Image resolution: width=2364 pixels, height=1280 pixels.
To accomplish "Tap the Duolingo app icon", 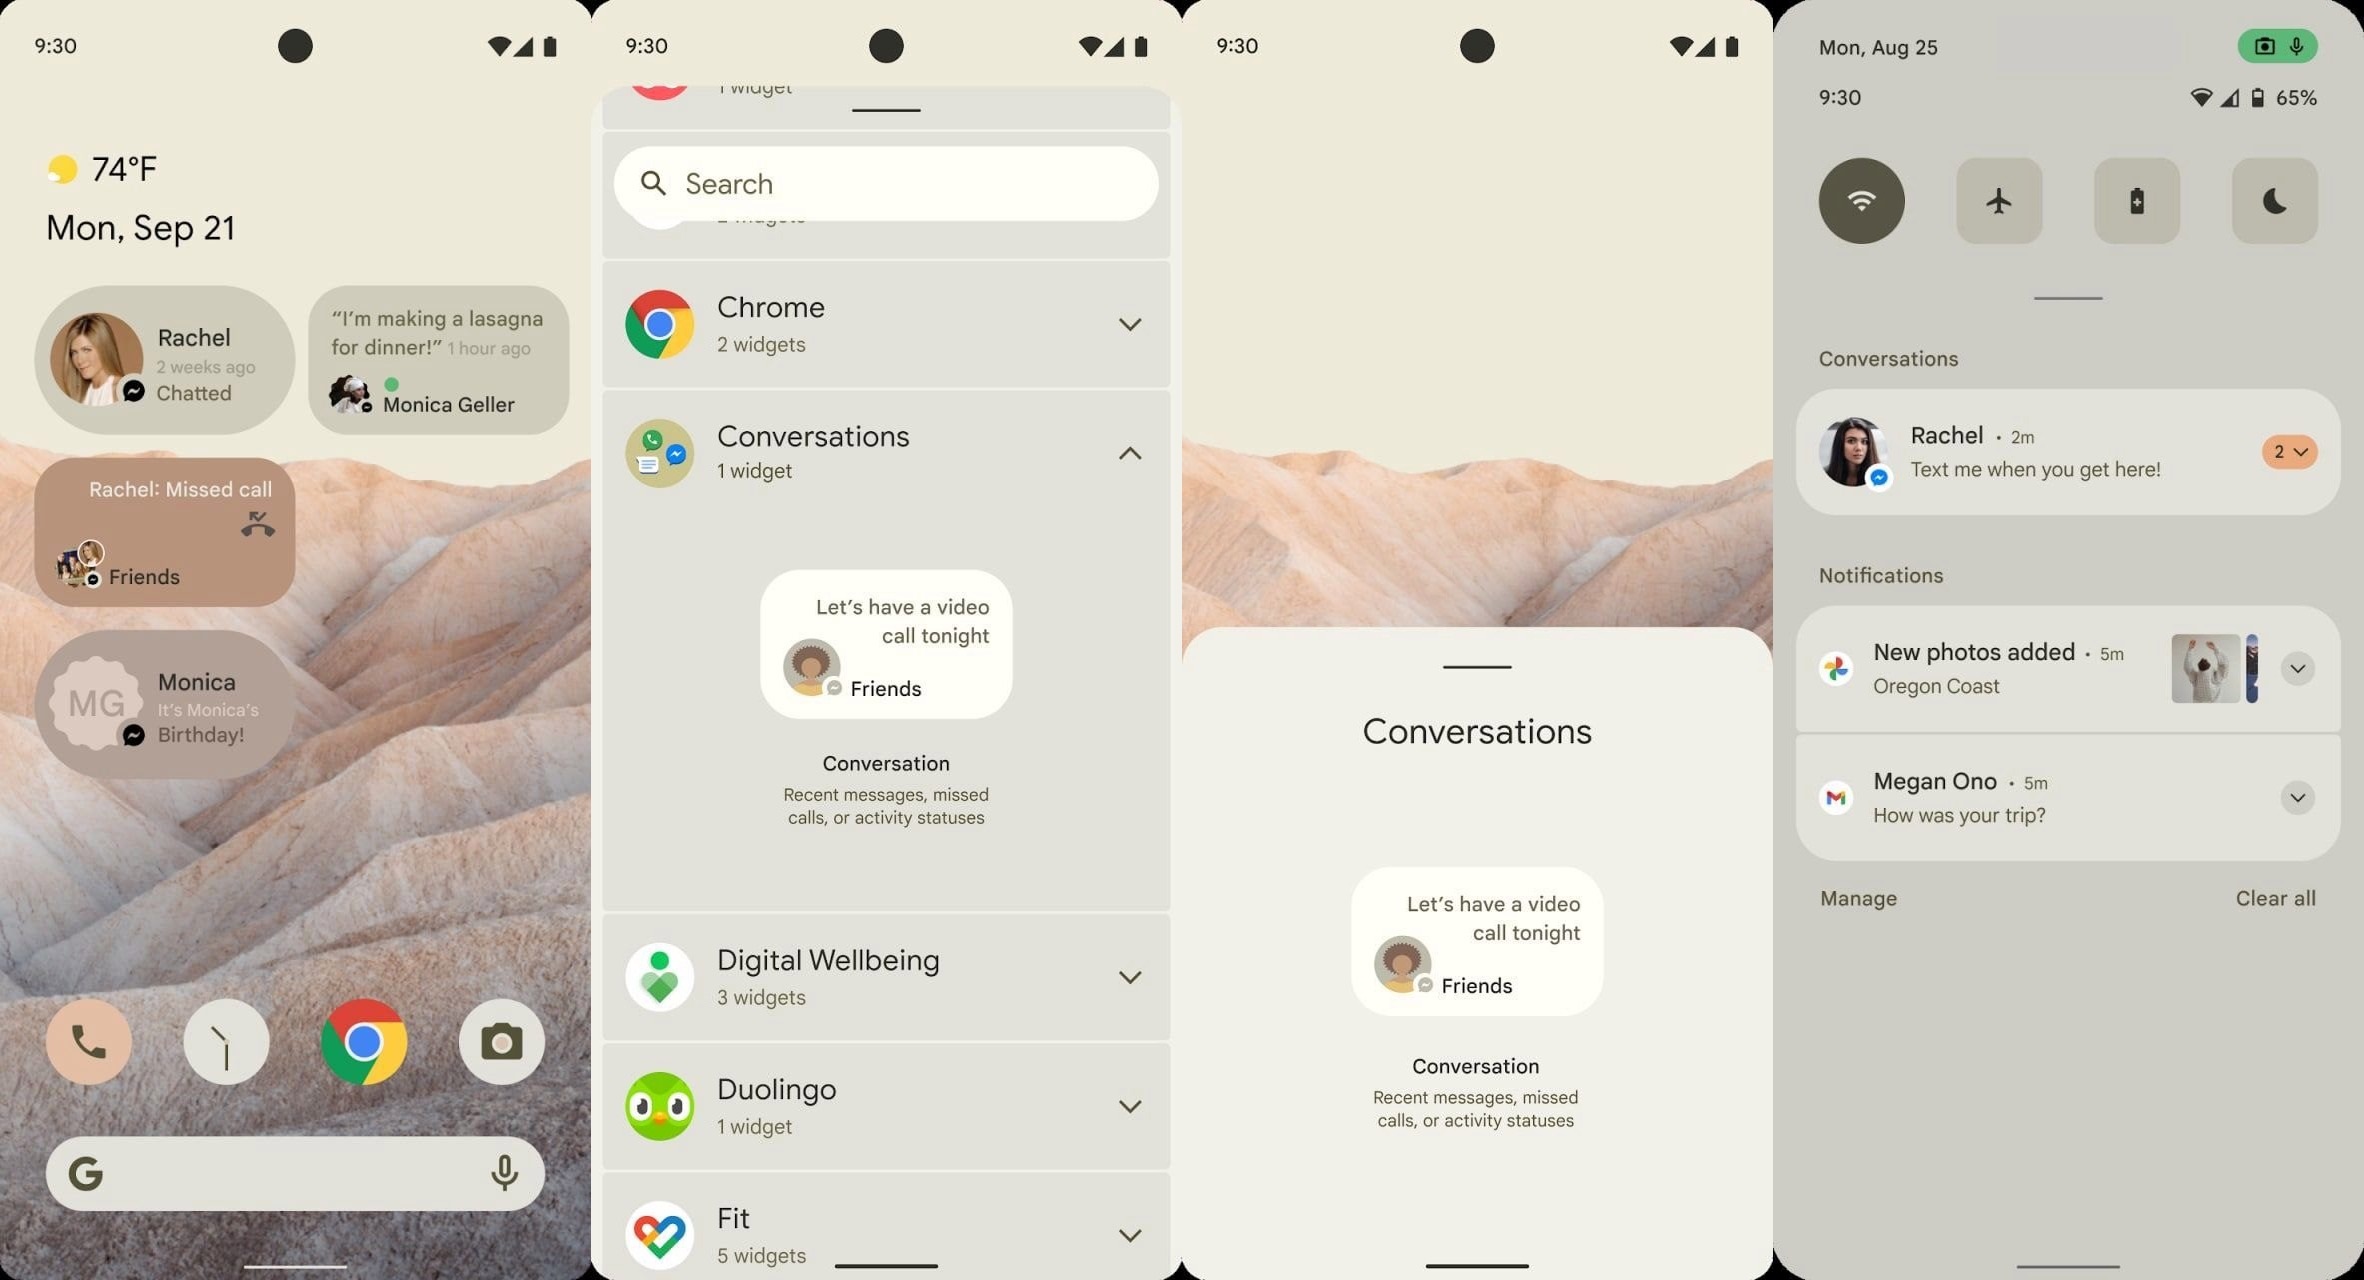I will 660,1105.
